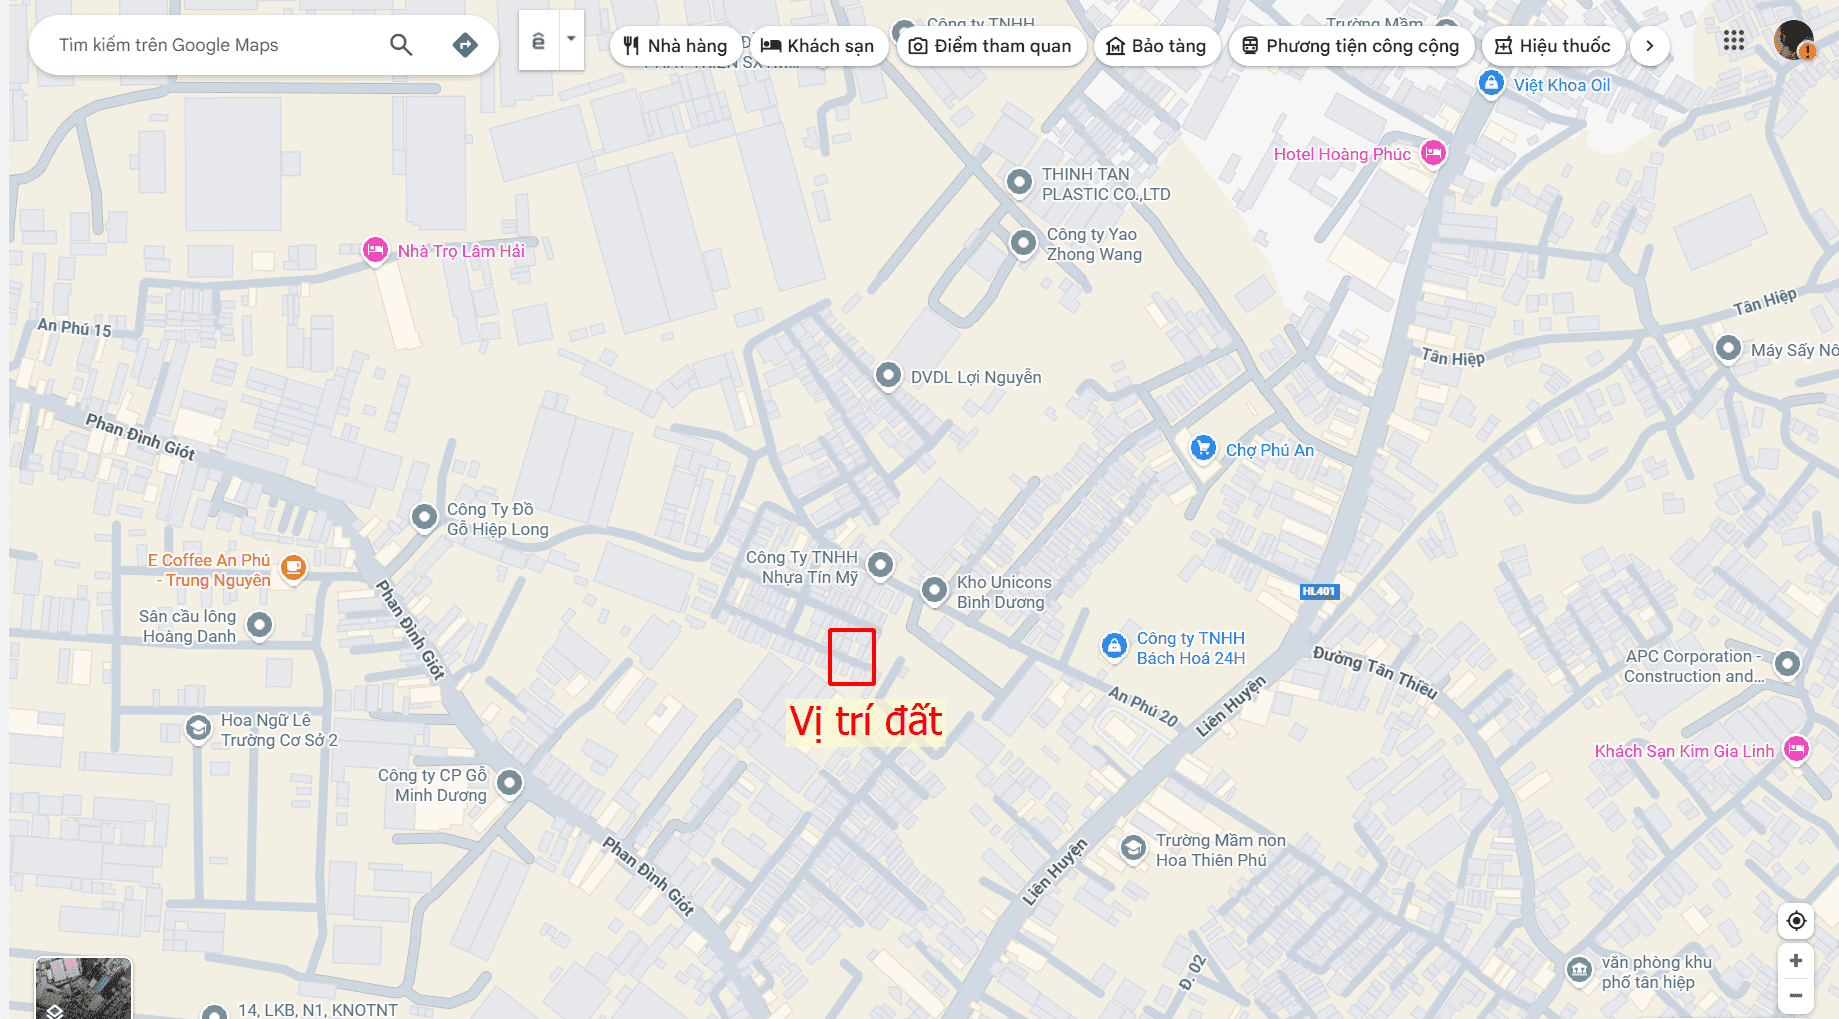The image size is (1839, 1019).
Task: Open directions via the blue arrow icon
Action: click(x=465, y=45)
